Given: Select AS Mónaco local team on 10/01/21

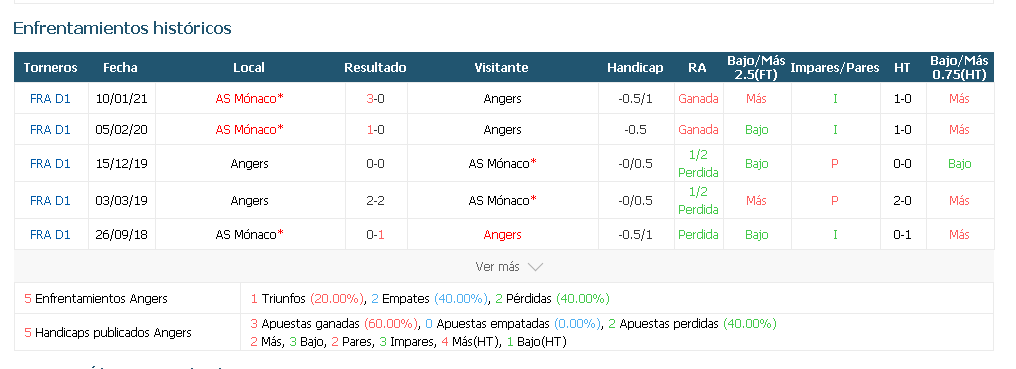Looking at the screenshot, I should click(249, 99).
